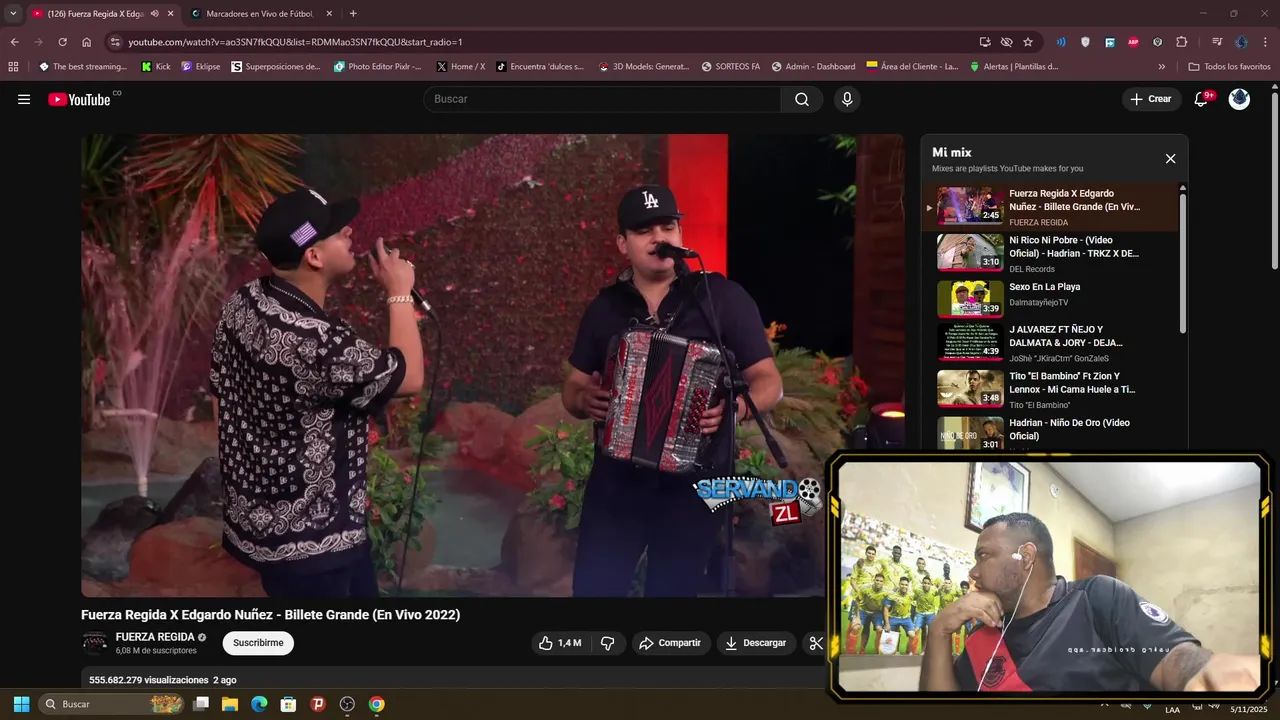
Task: Mute the Fuerza Regida tab audio
Action: coord(154,14)
